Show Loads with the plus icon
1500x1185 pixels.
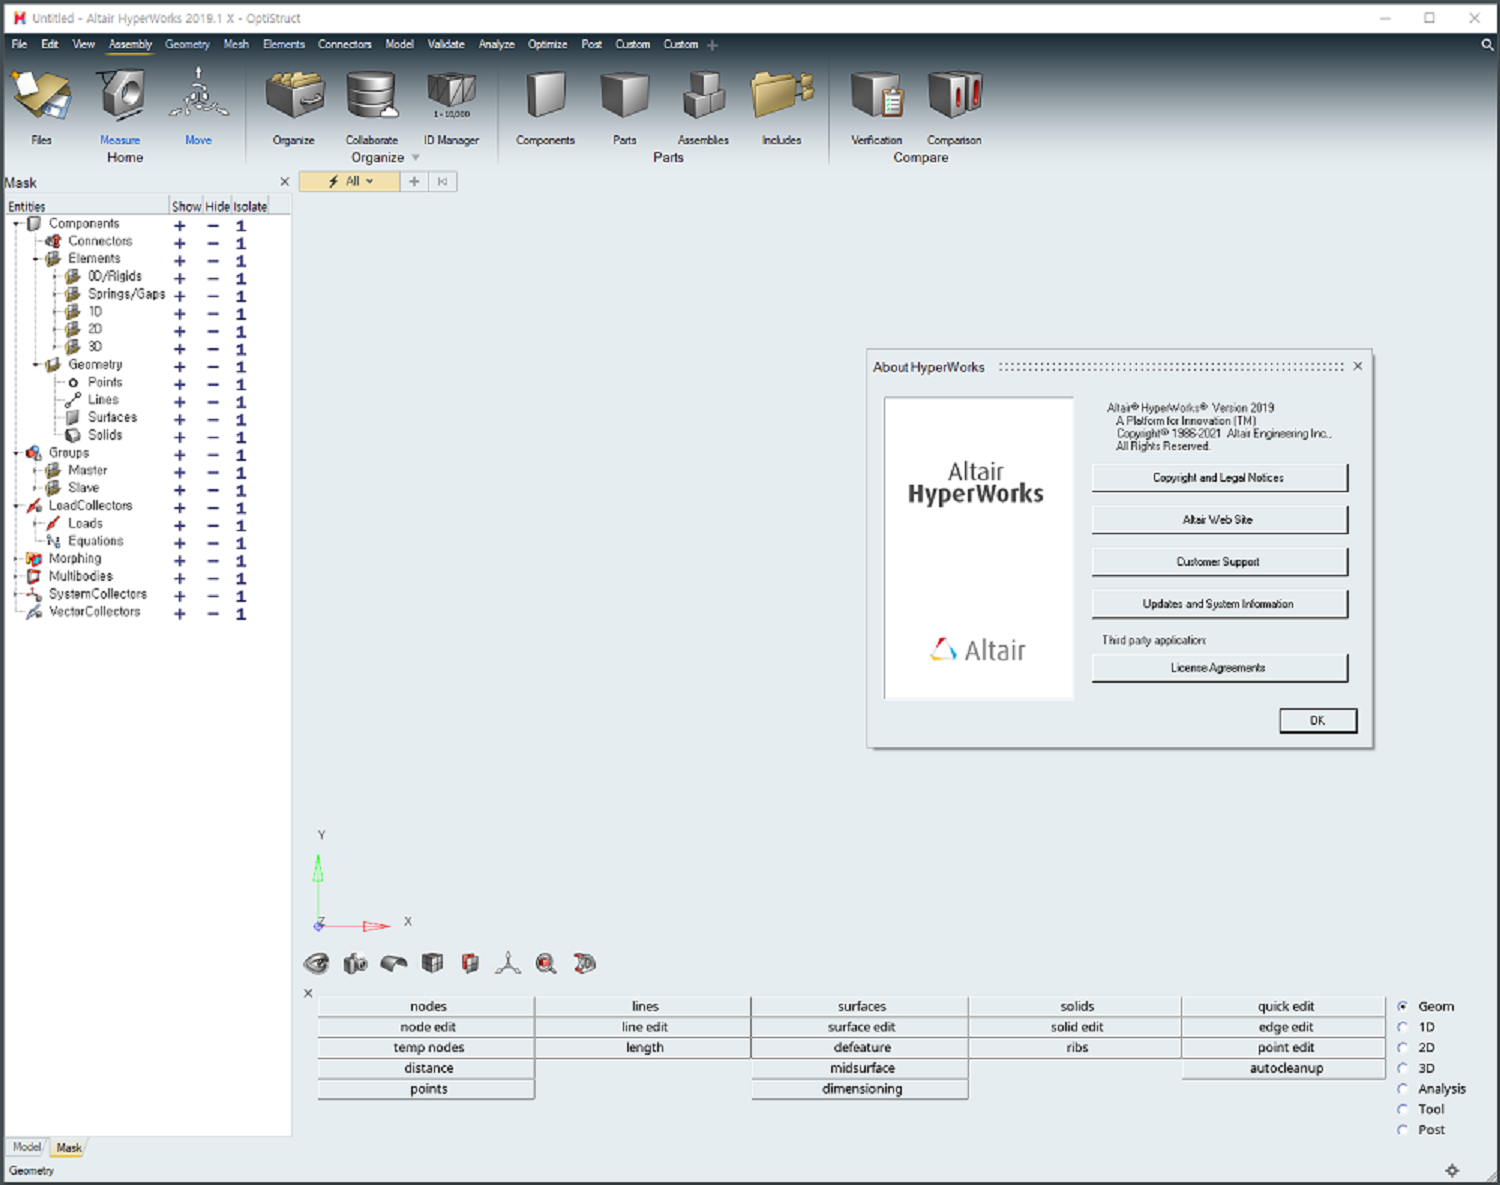coord(180,525)
